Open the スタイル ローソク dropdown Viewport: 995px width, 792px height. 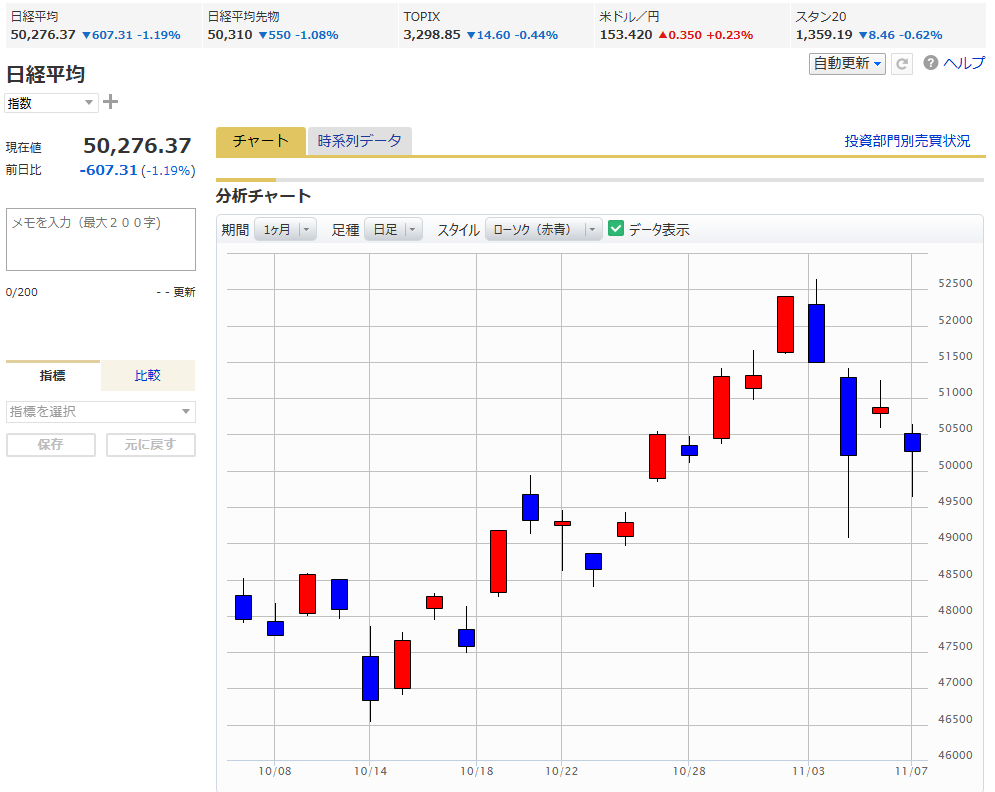(x=543, y=230)
